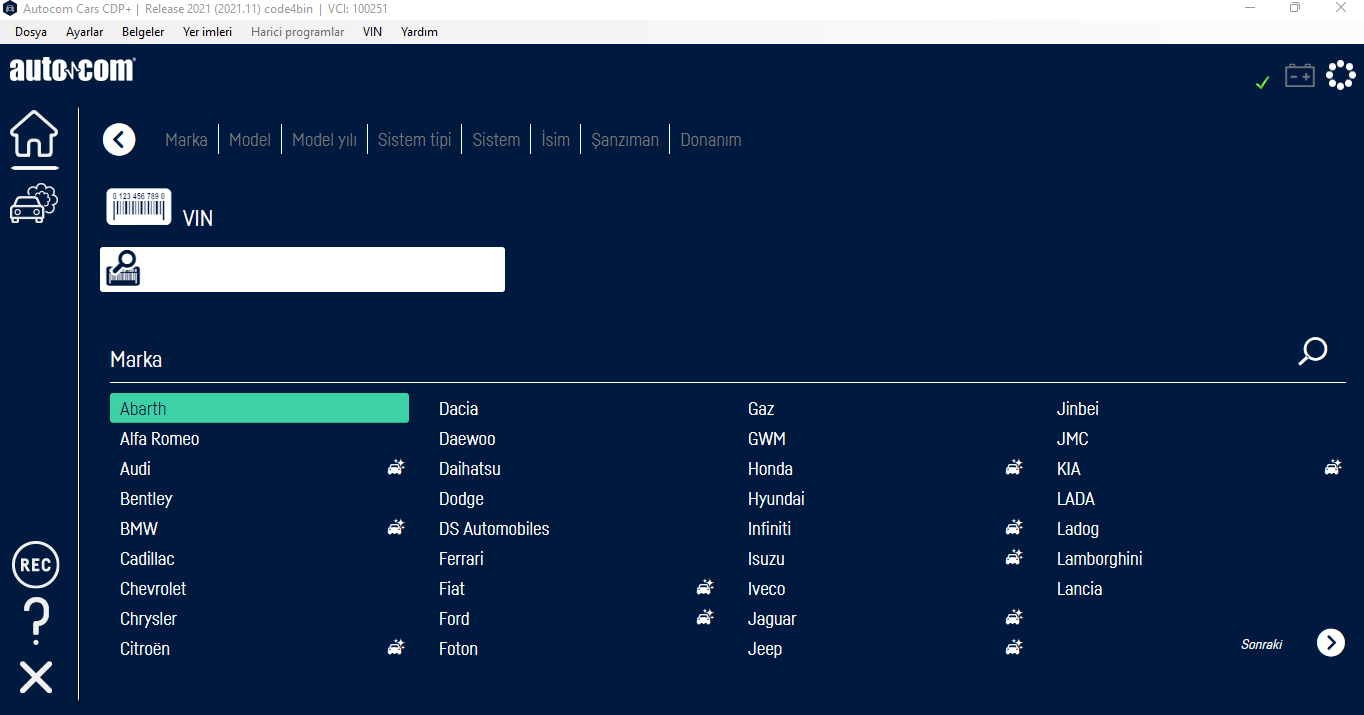Click the REC recording icon
This screenshot has width=1364, height=715.
point(36,565)
